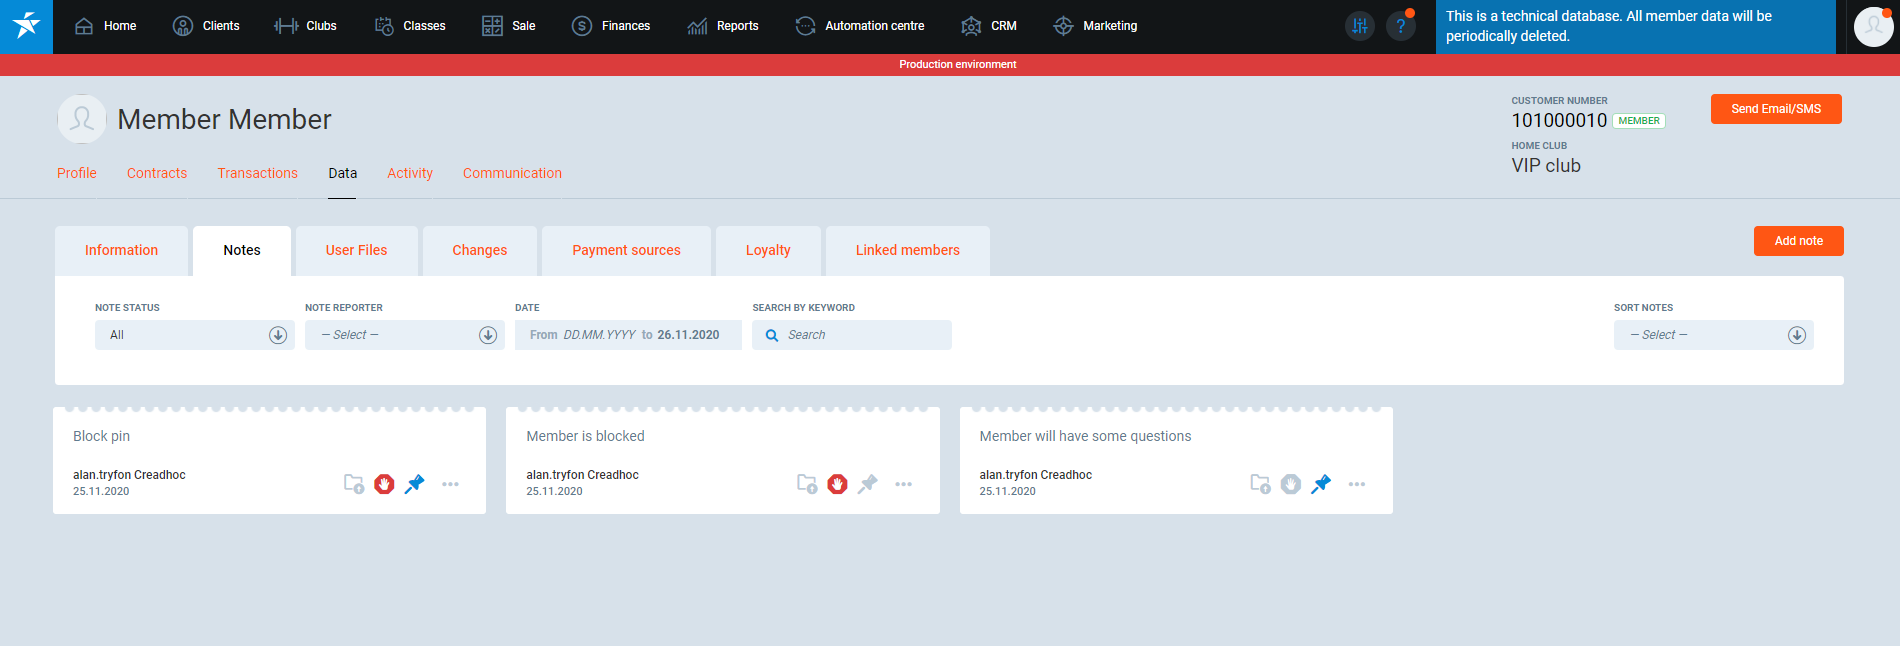Click folder icon on Member is blocked note

807,484
